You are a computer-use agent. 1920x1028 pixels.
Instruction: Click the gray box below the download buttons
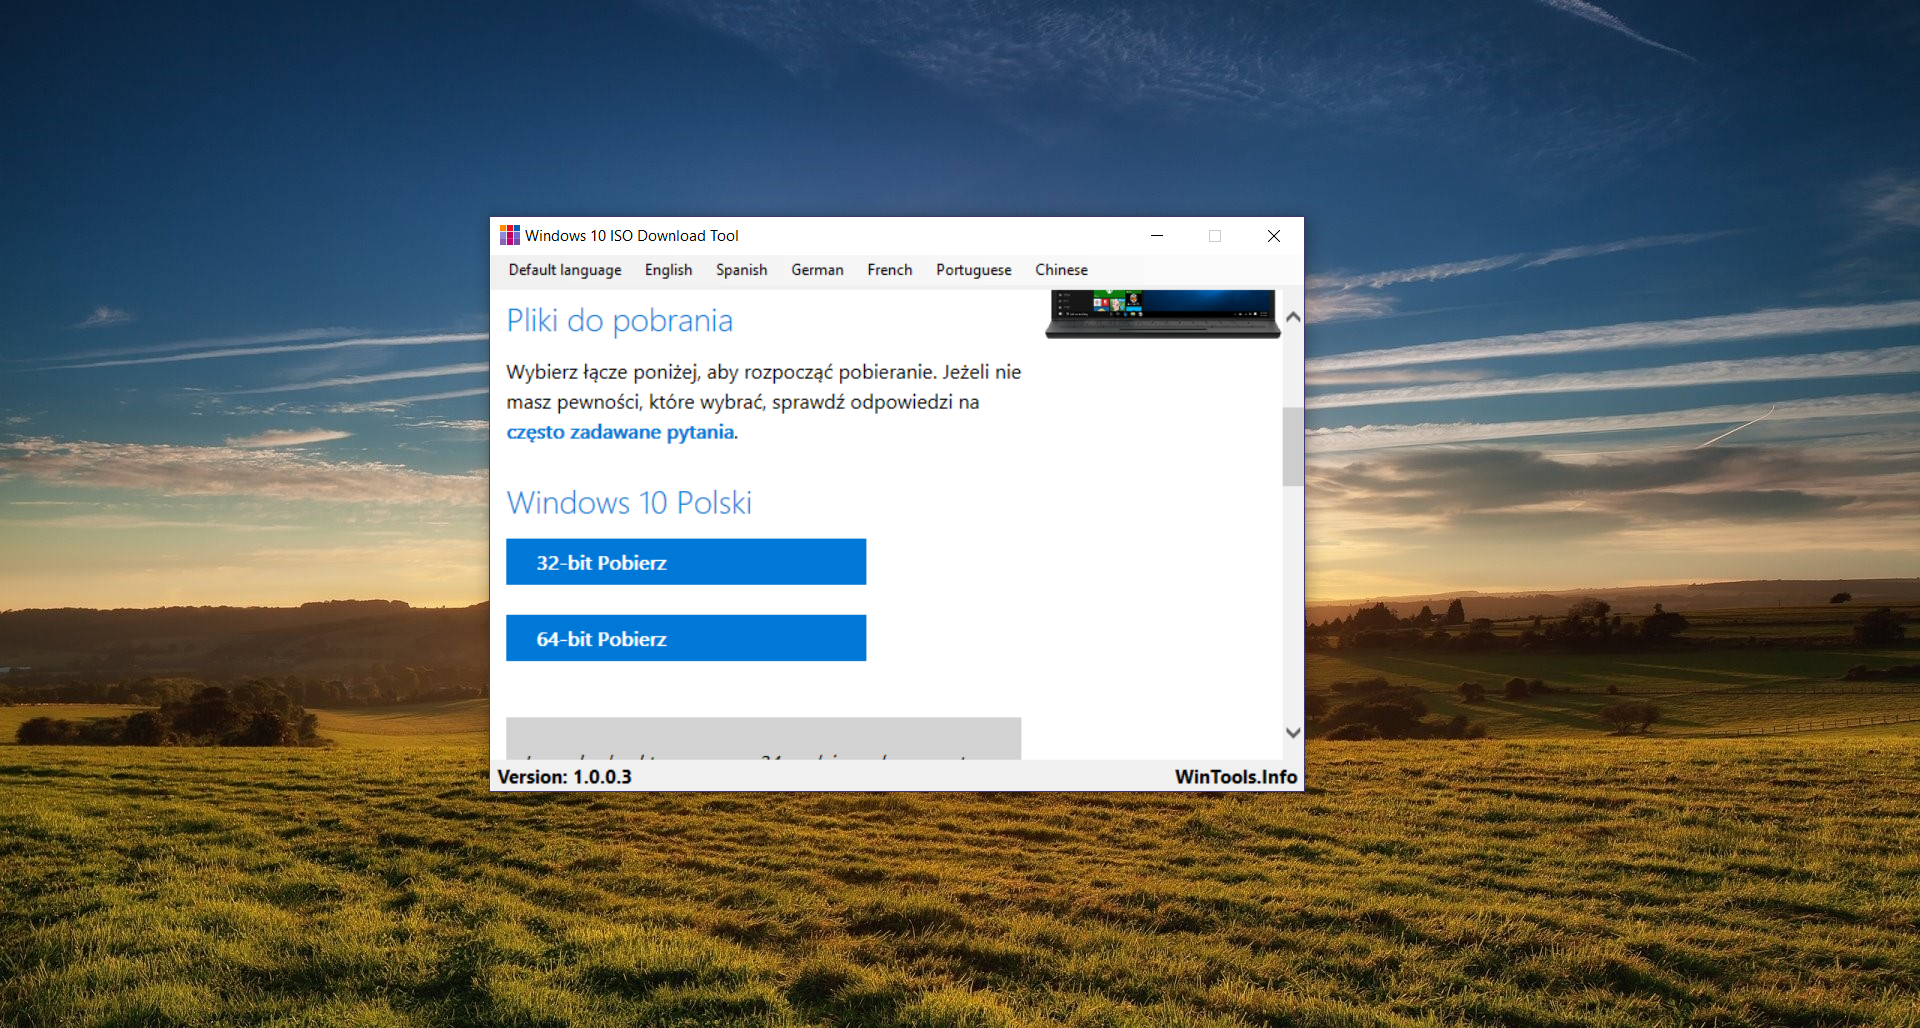pos(763,738)
